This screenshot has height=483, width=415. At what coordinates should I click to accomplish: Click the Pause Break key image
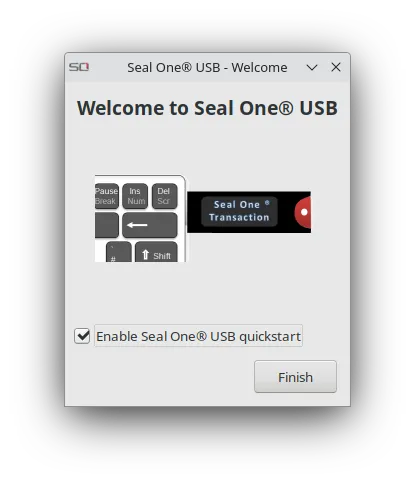click(x=107, y=196)
